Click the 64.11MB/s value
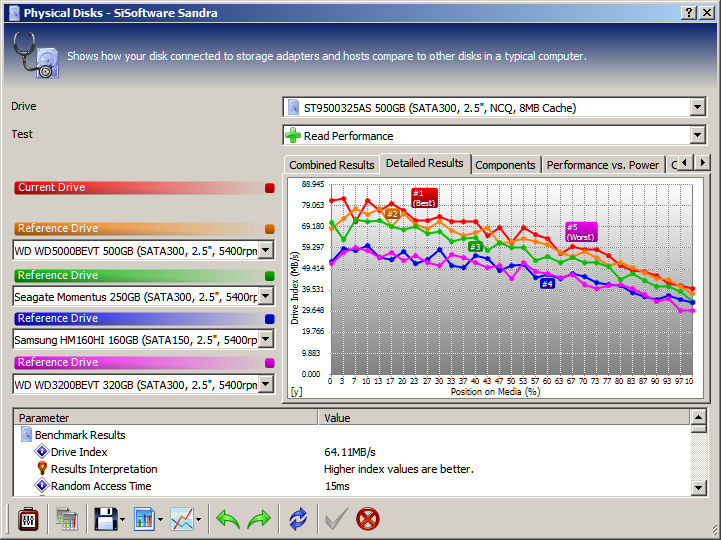The image size is (721, 540). [350, 452]
